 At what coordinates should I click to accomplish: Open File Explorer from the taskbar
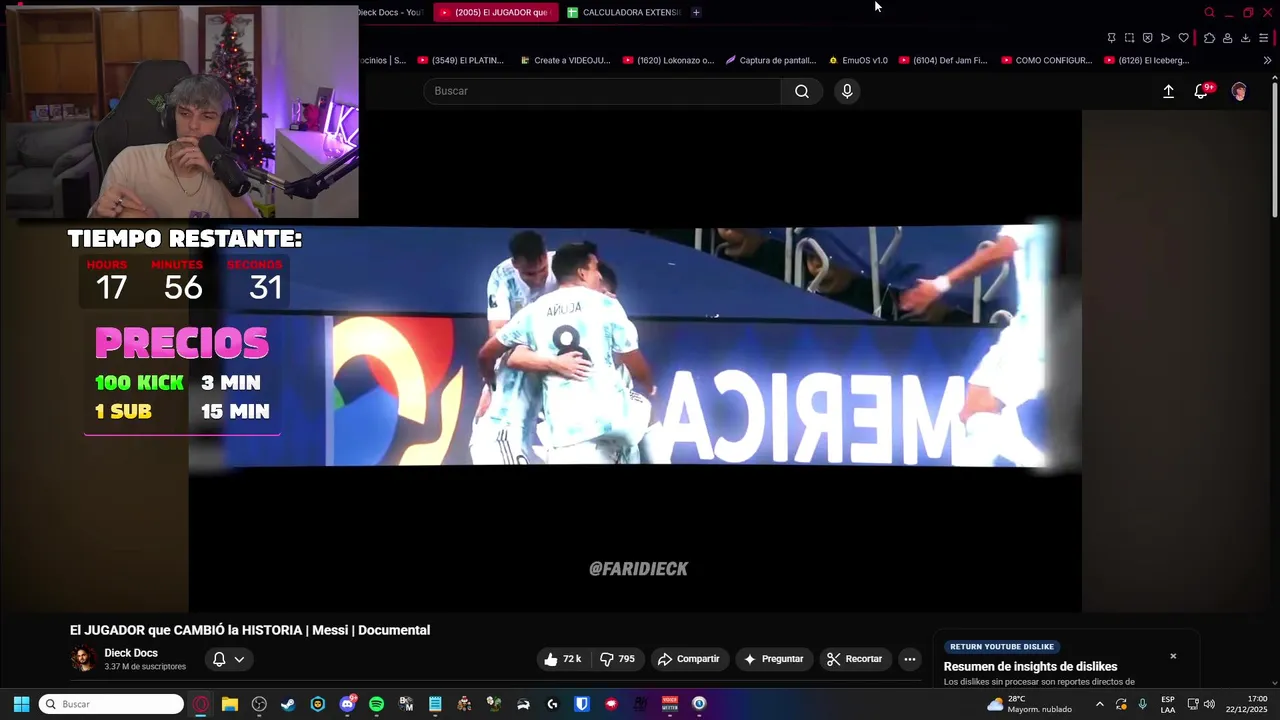pos(229,704)
